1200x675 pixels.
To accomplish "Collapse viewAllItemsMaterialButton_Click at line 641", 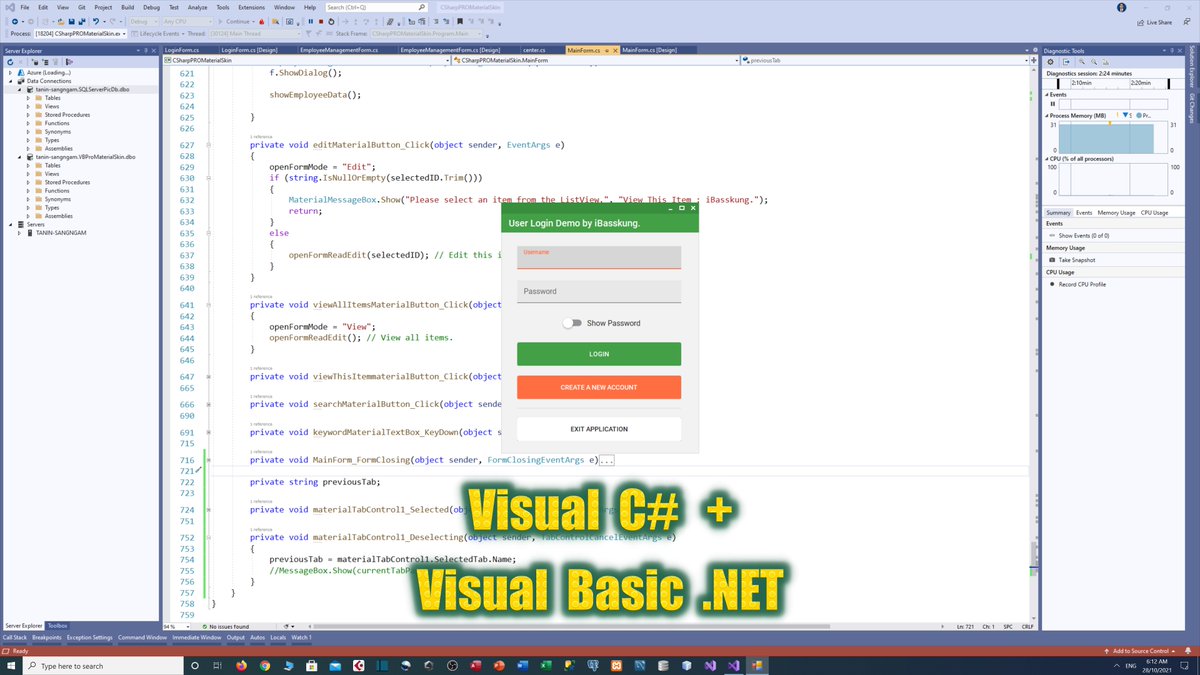I will coord(207,305).
